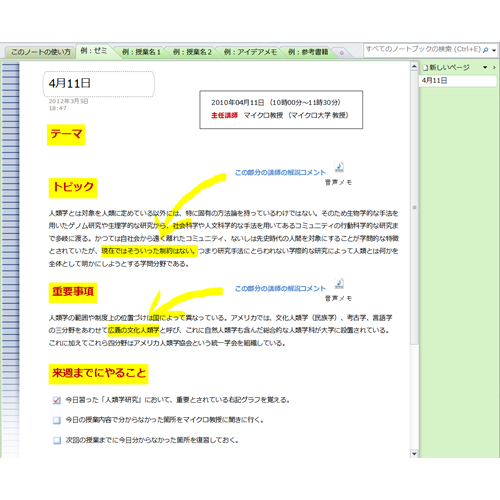
Task: Click the vertical scrollbar thumb
Action: point(414,208)
